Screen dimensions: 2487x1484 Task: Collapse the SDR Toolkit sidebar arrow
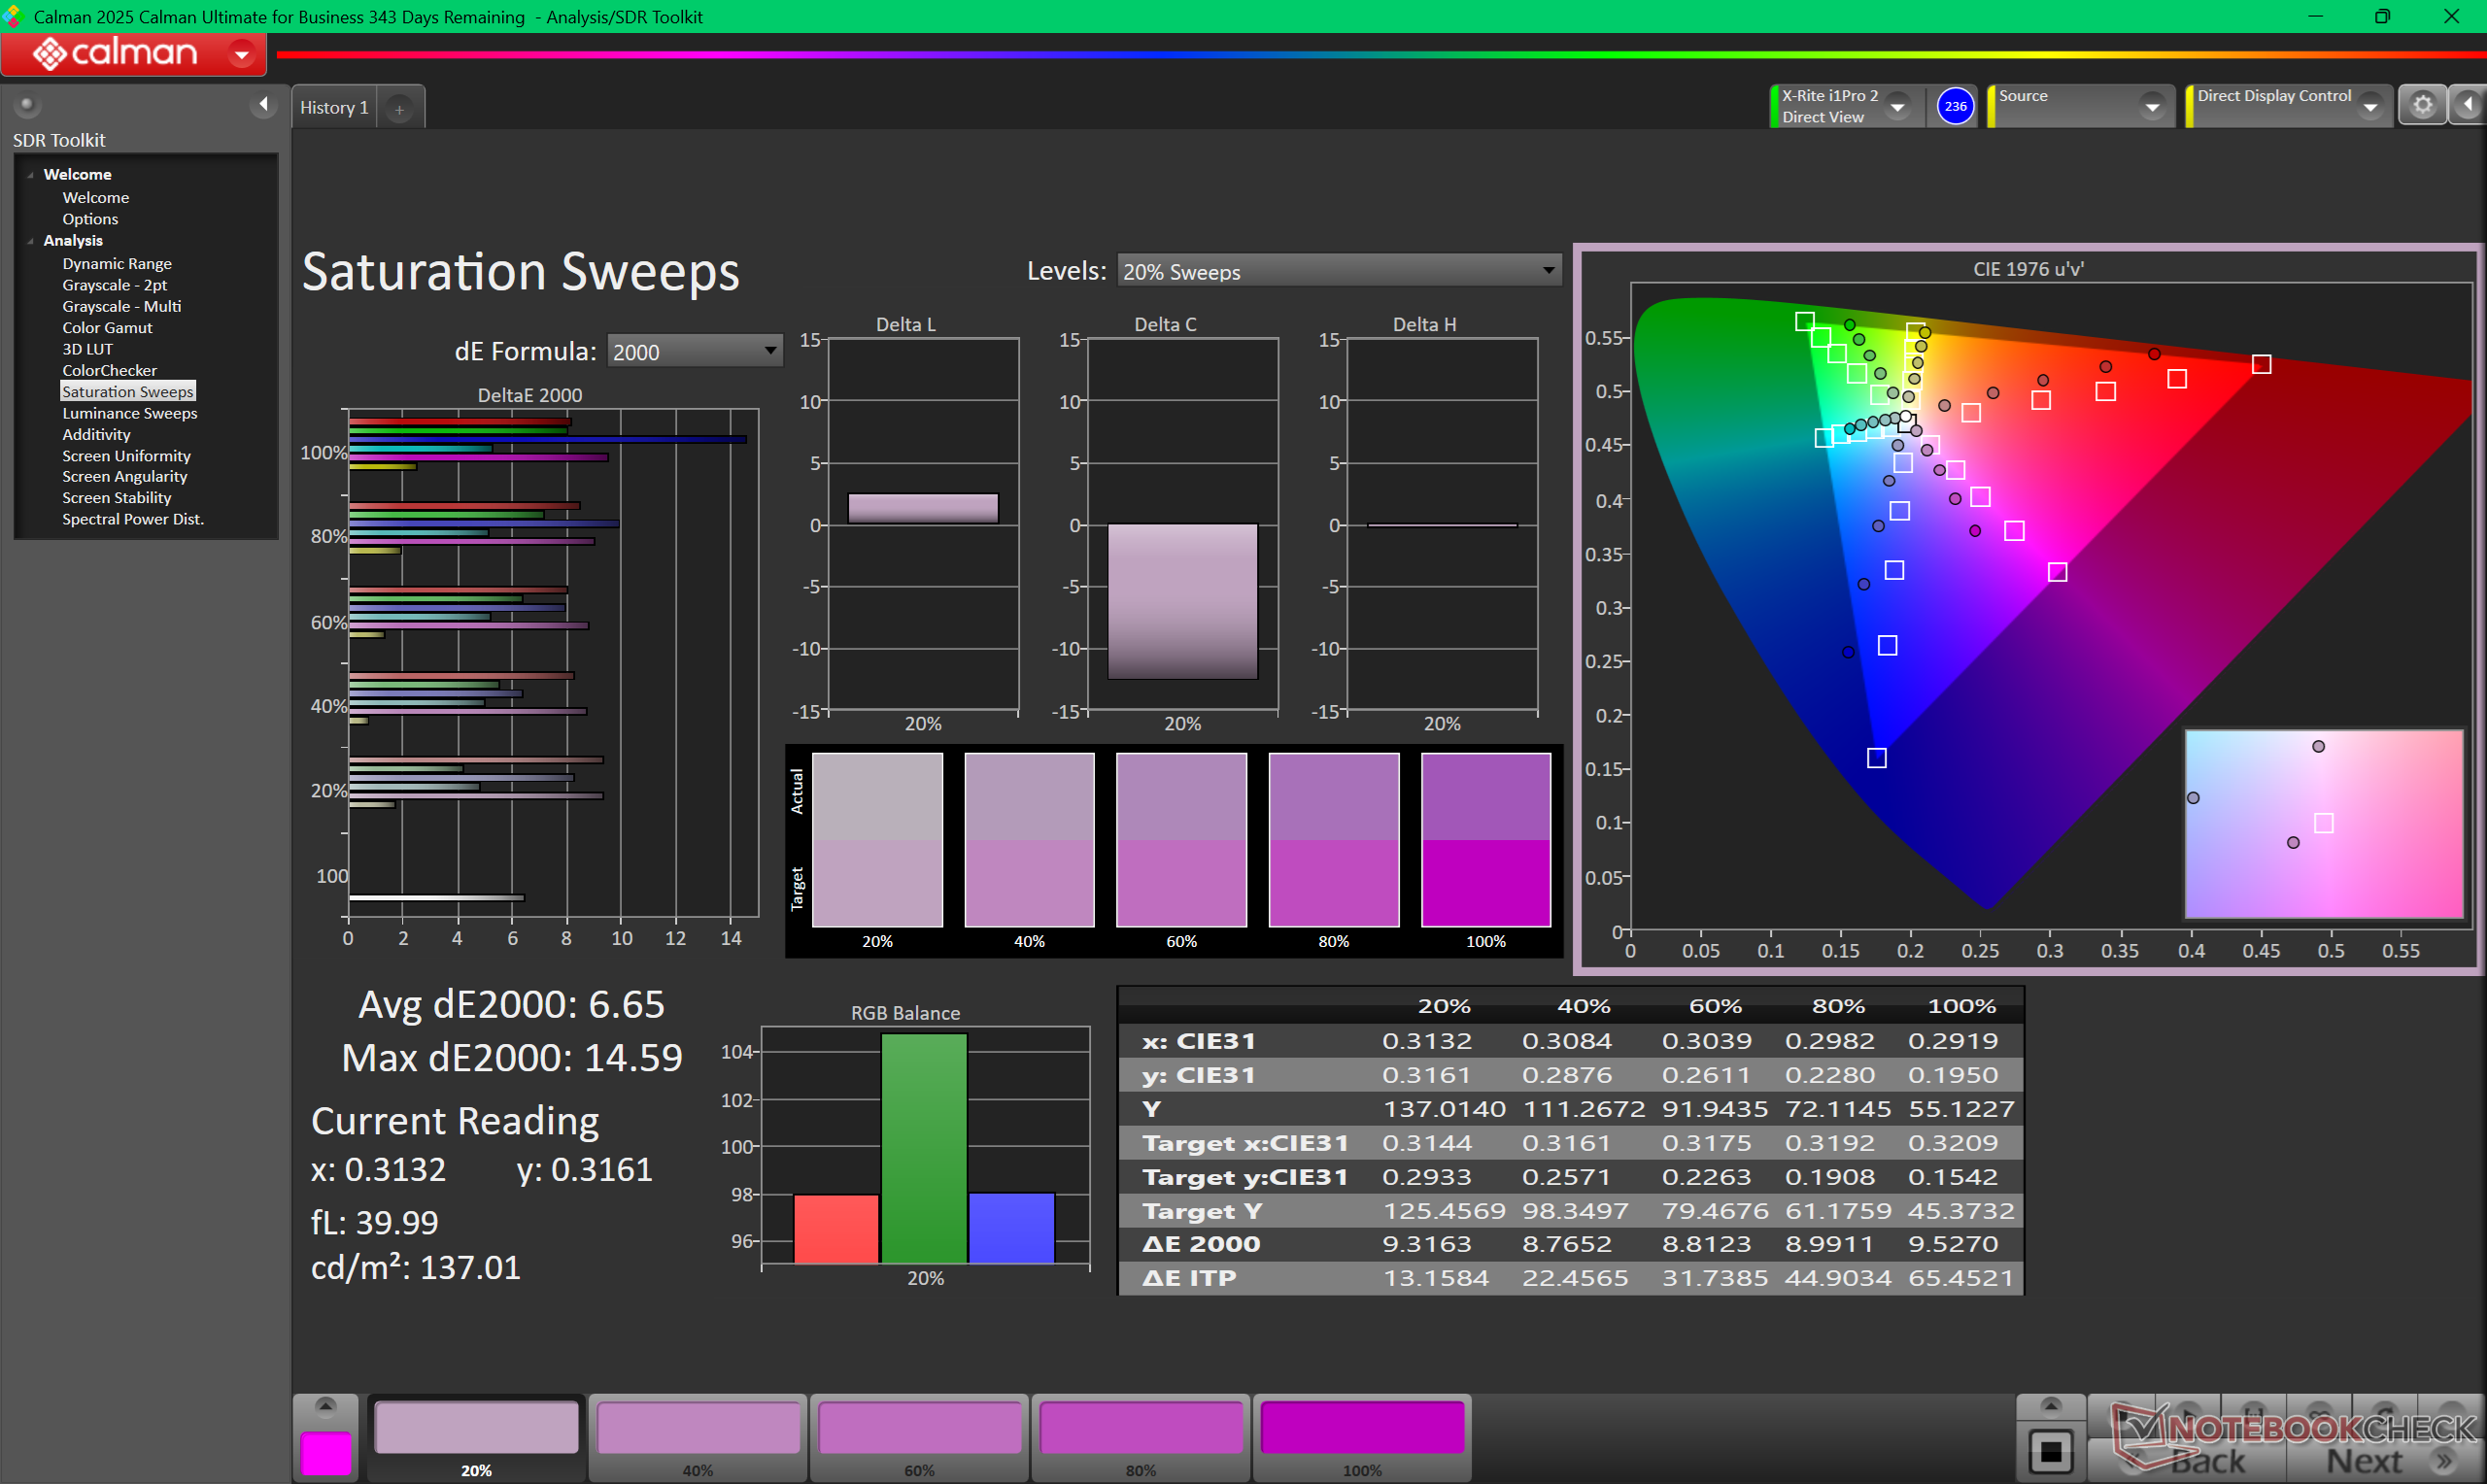click(x=263, y=104)
